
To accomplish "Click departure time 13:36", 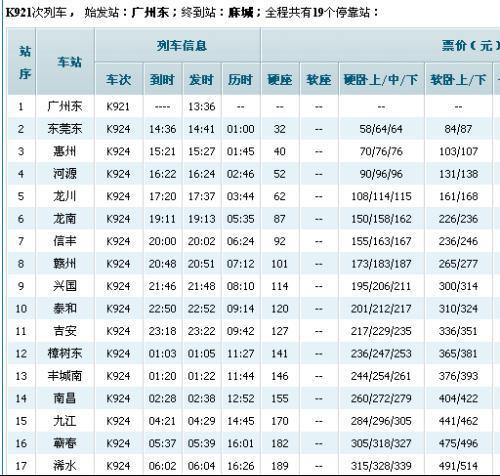I will pyautogui.click(x=201, y=107).
